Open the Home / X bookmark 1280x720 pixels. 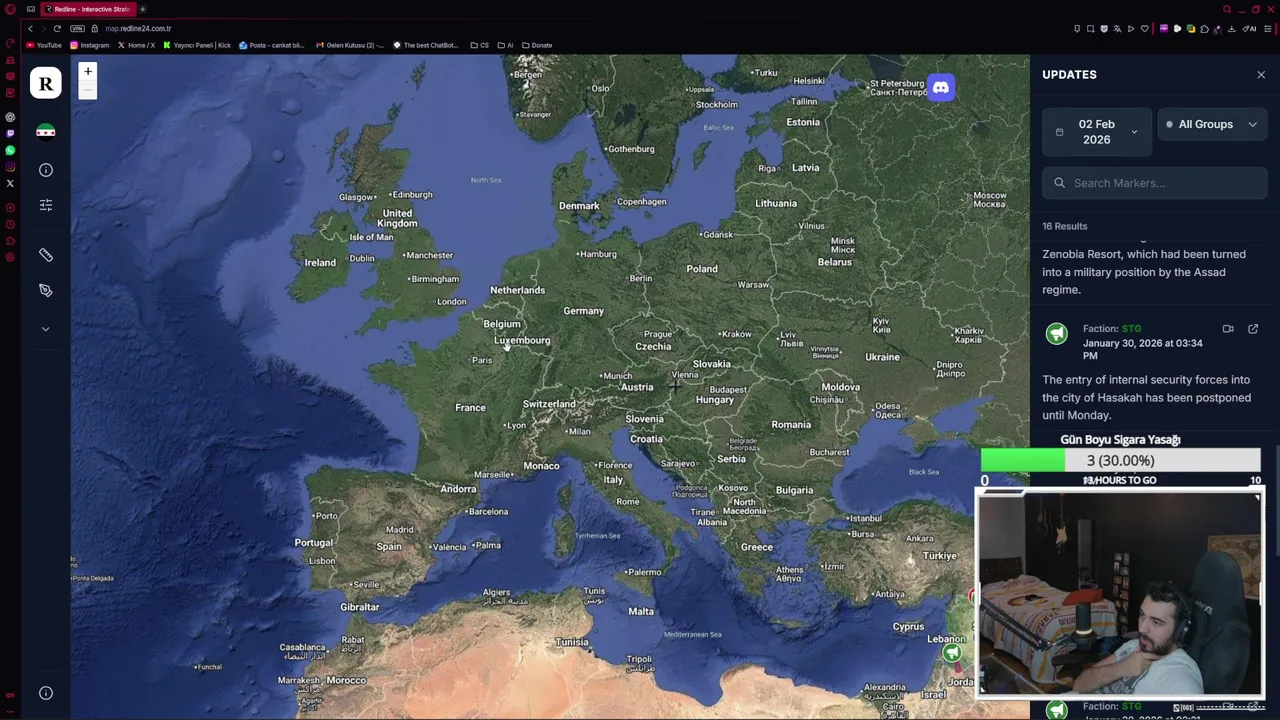137,45
